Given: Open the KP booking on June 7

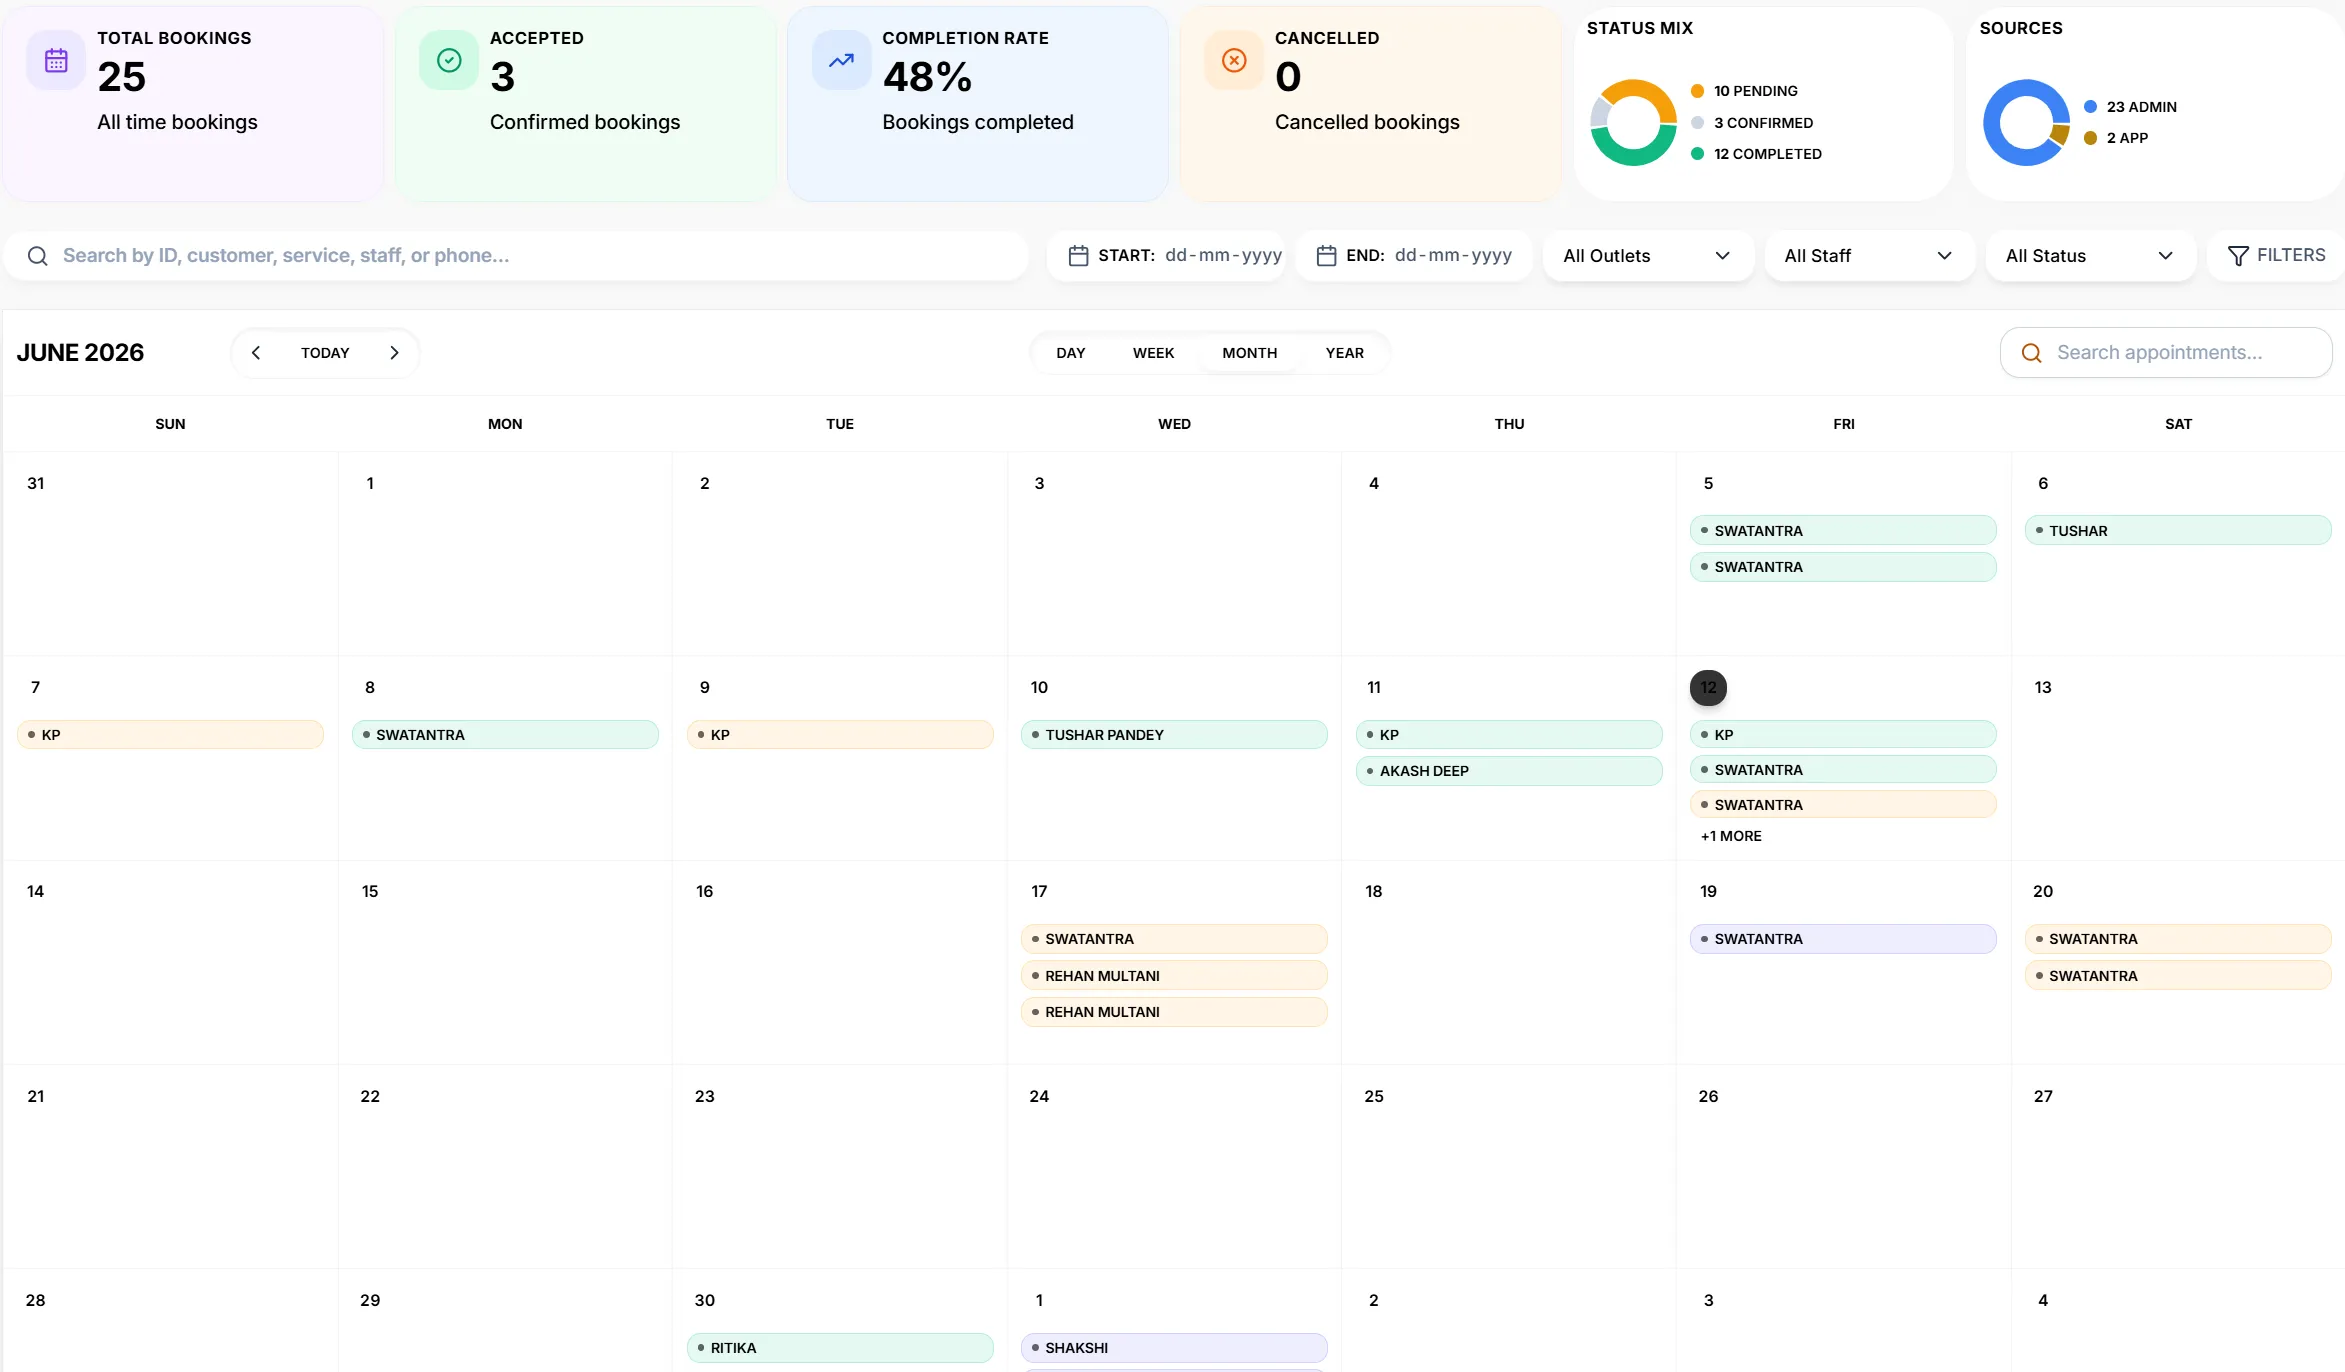Looking at the screenshot, I should [170, 735].
